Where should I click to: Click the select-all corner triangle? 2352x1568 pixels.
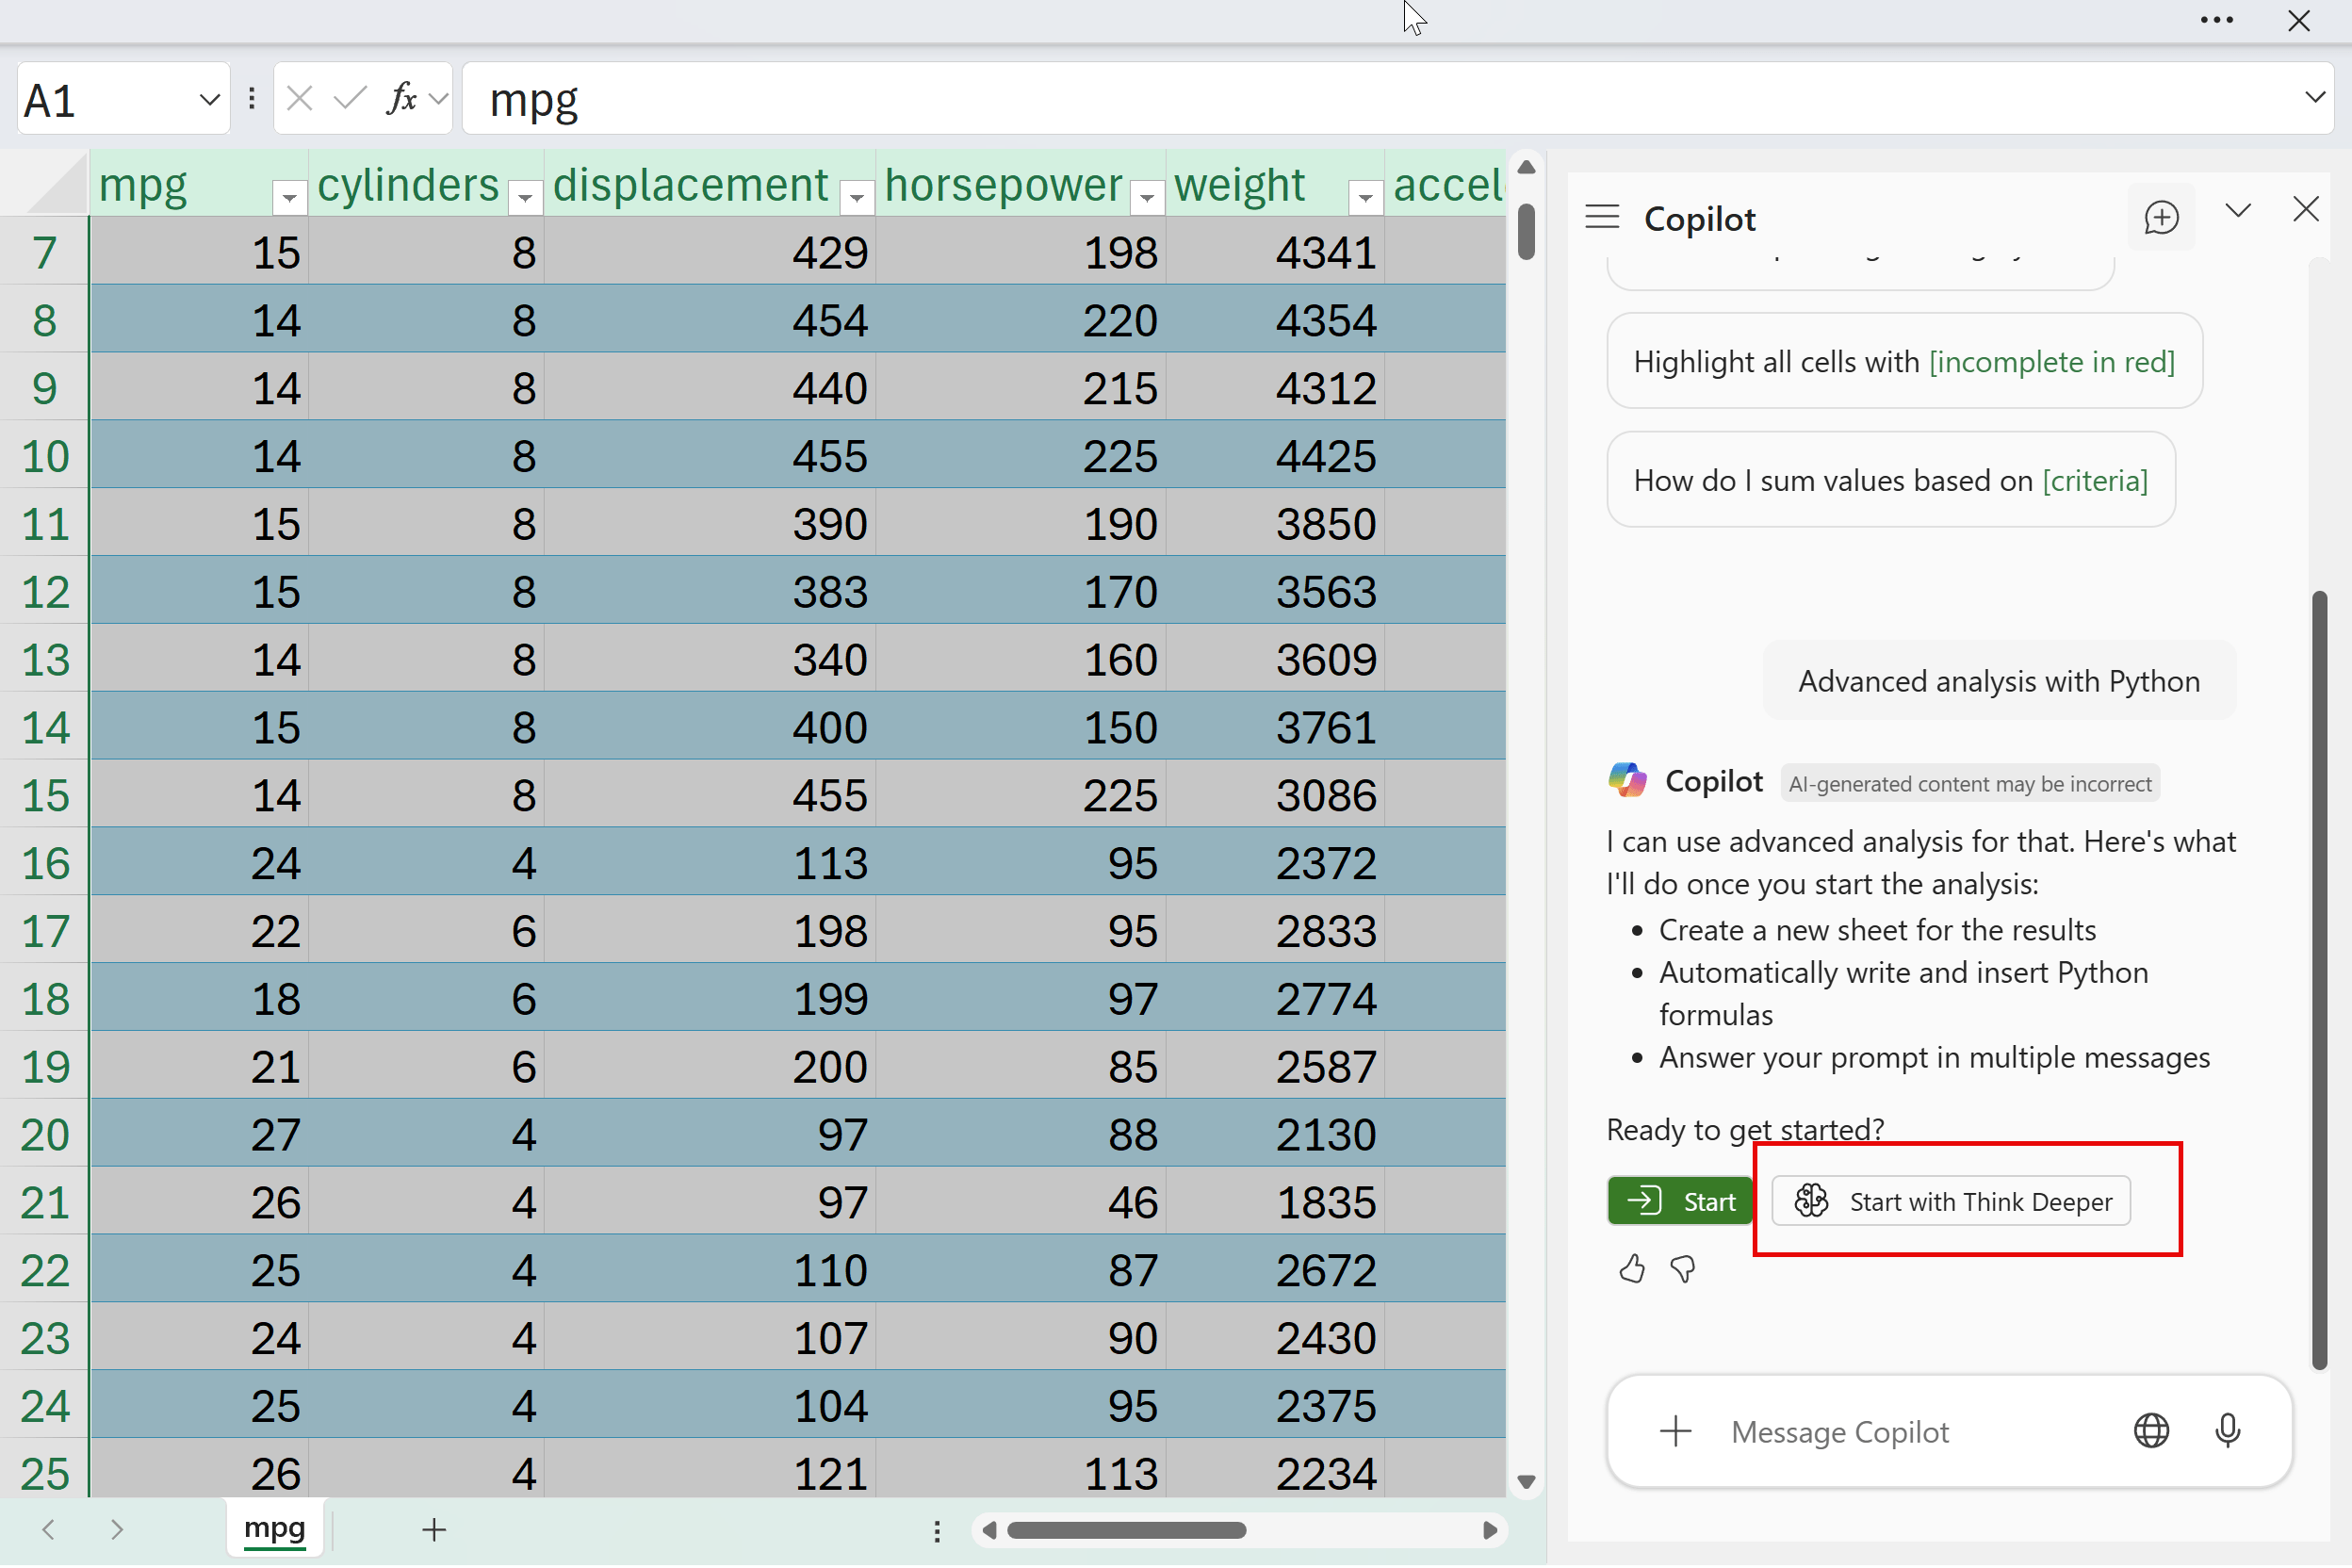56,184
